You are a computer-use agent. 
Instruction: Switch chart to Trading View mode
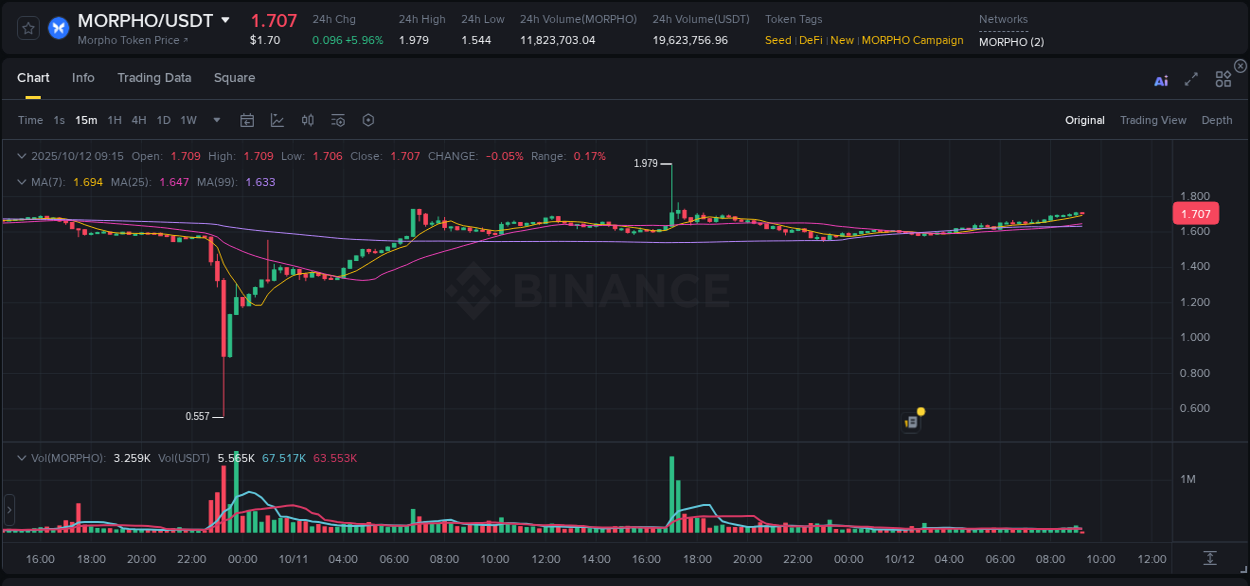(x=1153, y=120)
